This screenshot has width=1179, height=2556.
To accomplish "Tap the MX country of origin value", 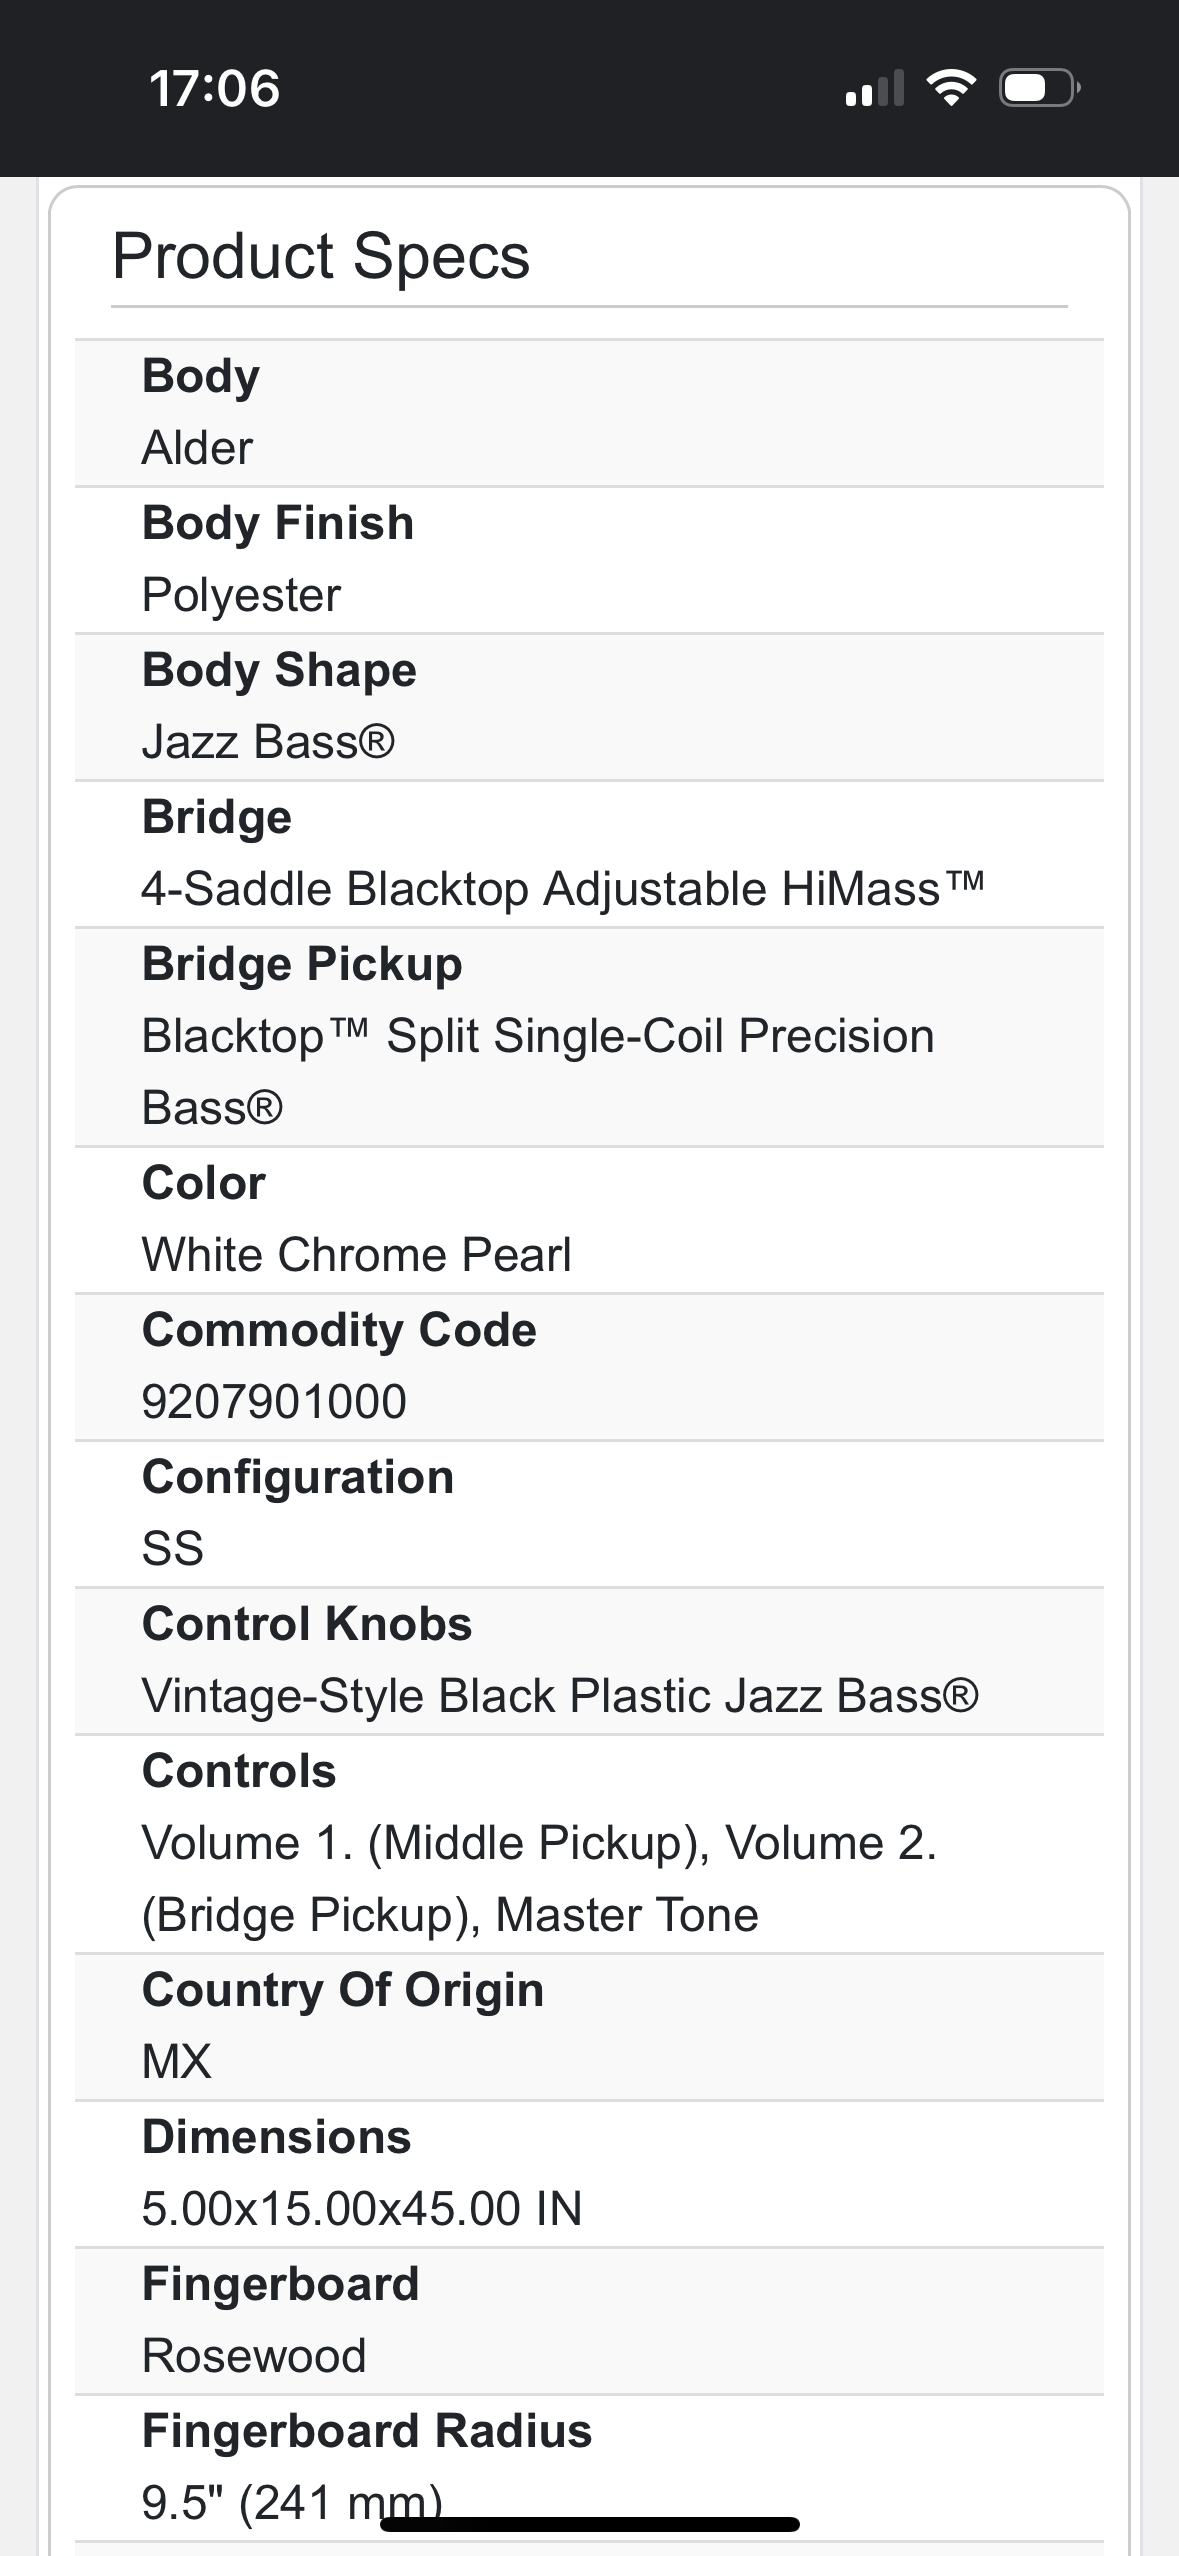I will pyautogui.click(x=177, y=2062).
